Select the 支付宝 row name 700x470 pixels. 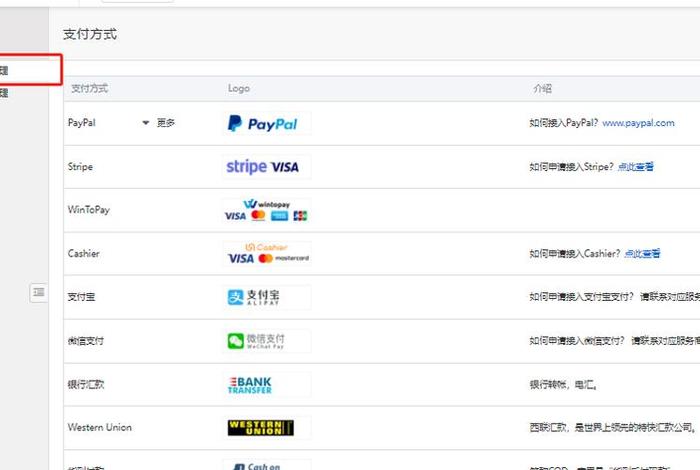tap(81, 297)
